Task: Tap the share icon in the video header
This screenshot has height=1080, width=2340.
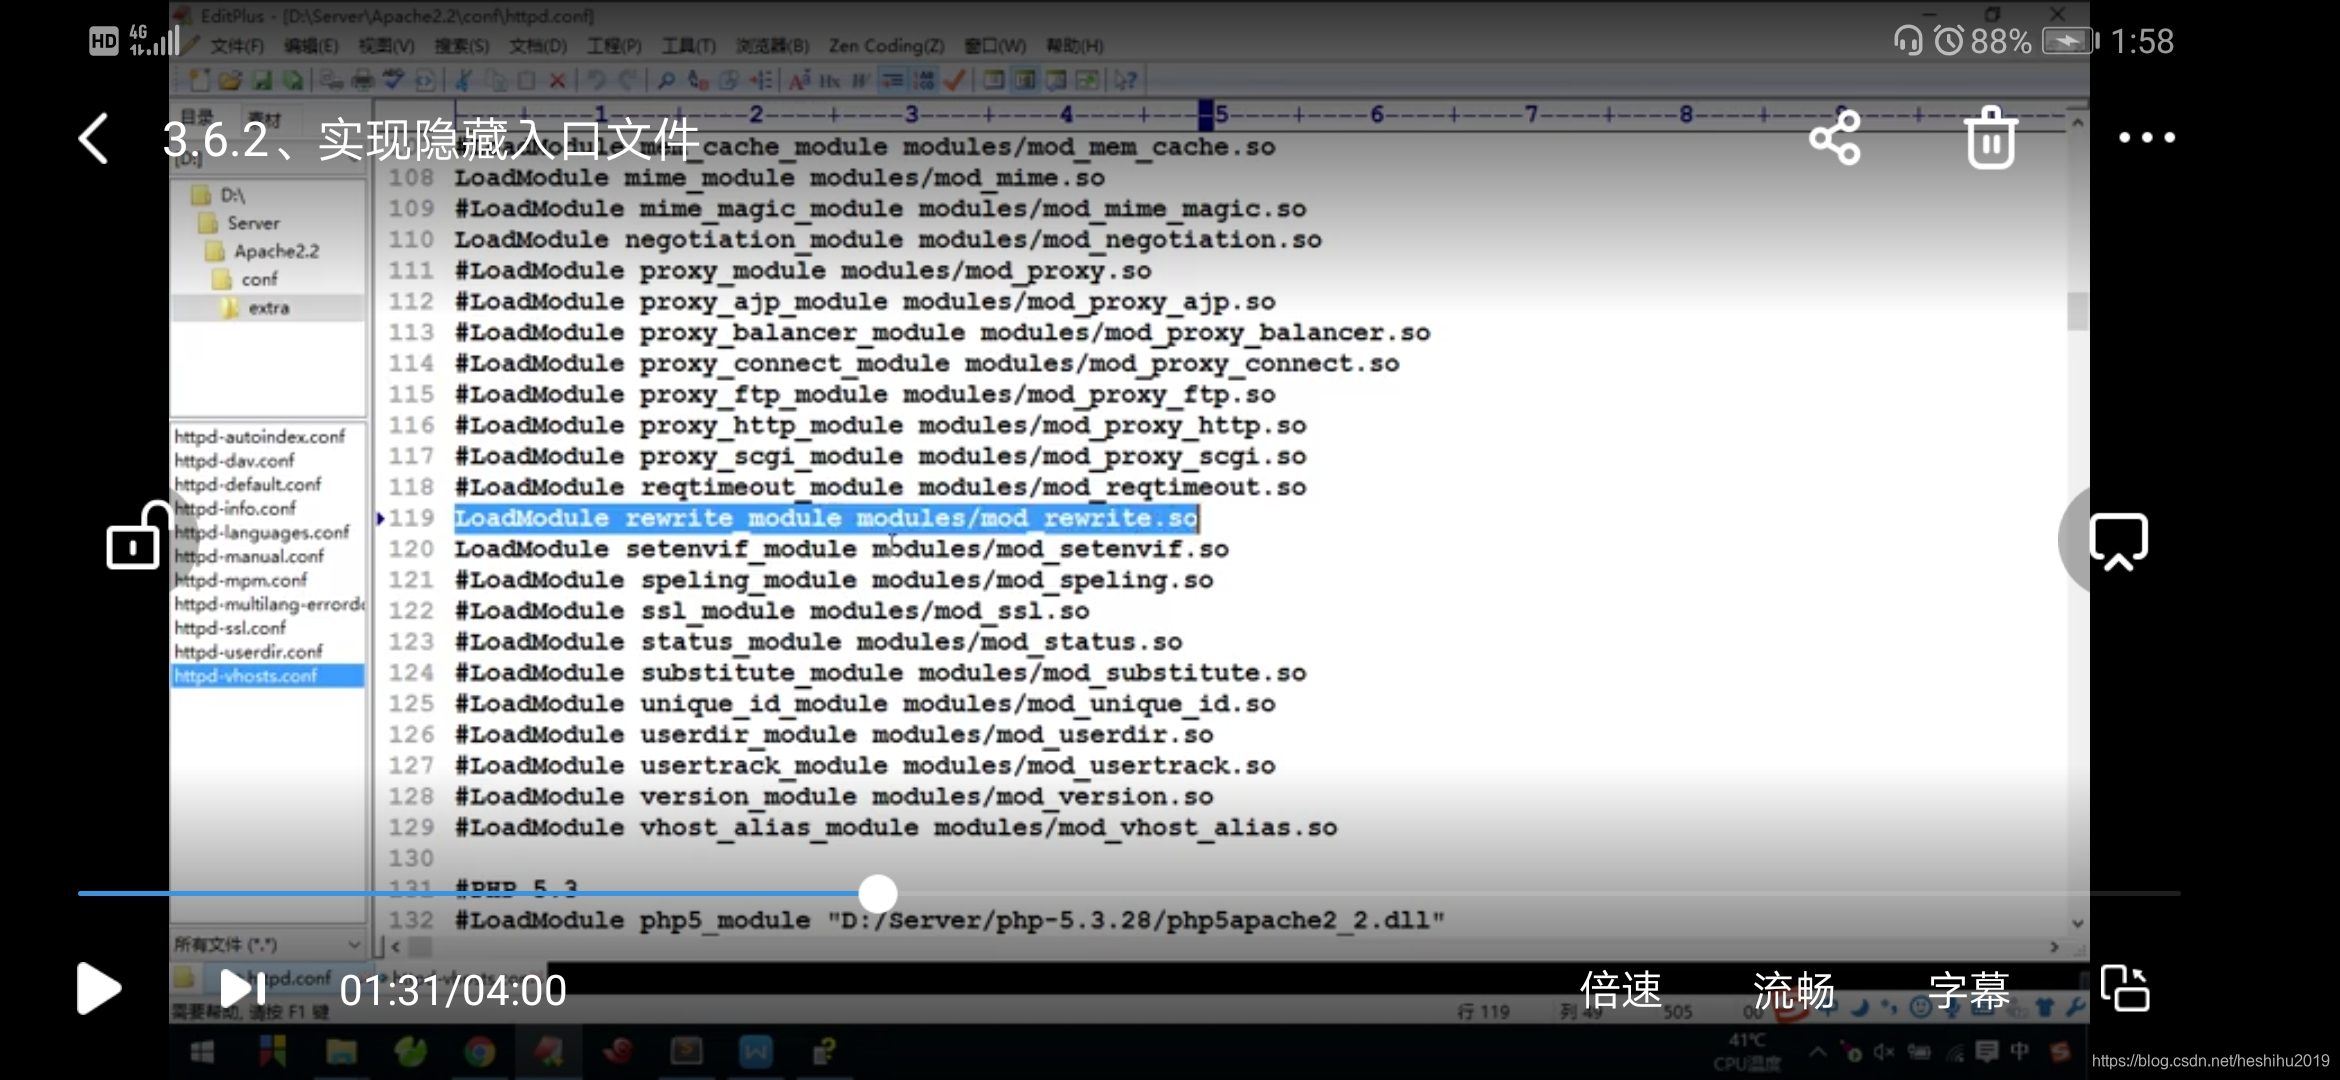Action: [x=1835, y=138]
